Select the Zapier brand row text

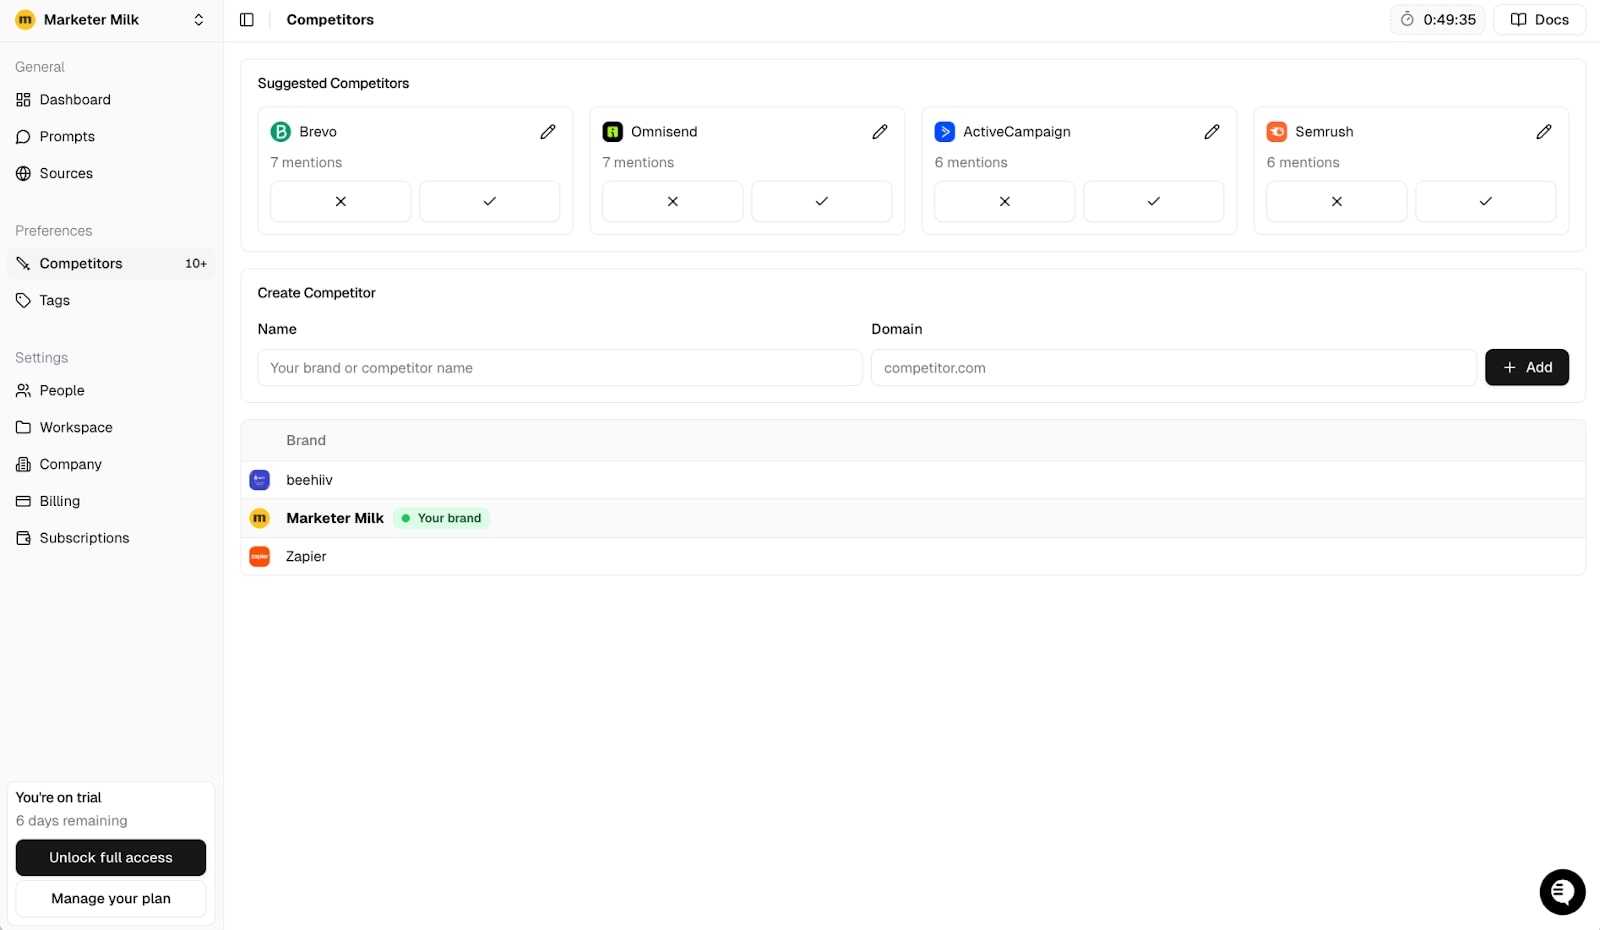306,557
